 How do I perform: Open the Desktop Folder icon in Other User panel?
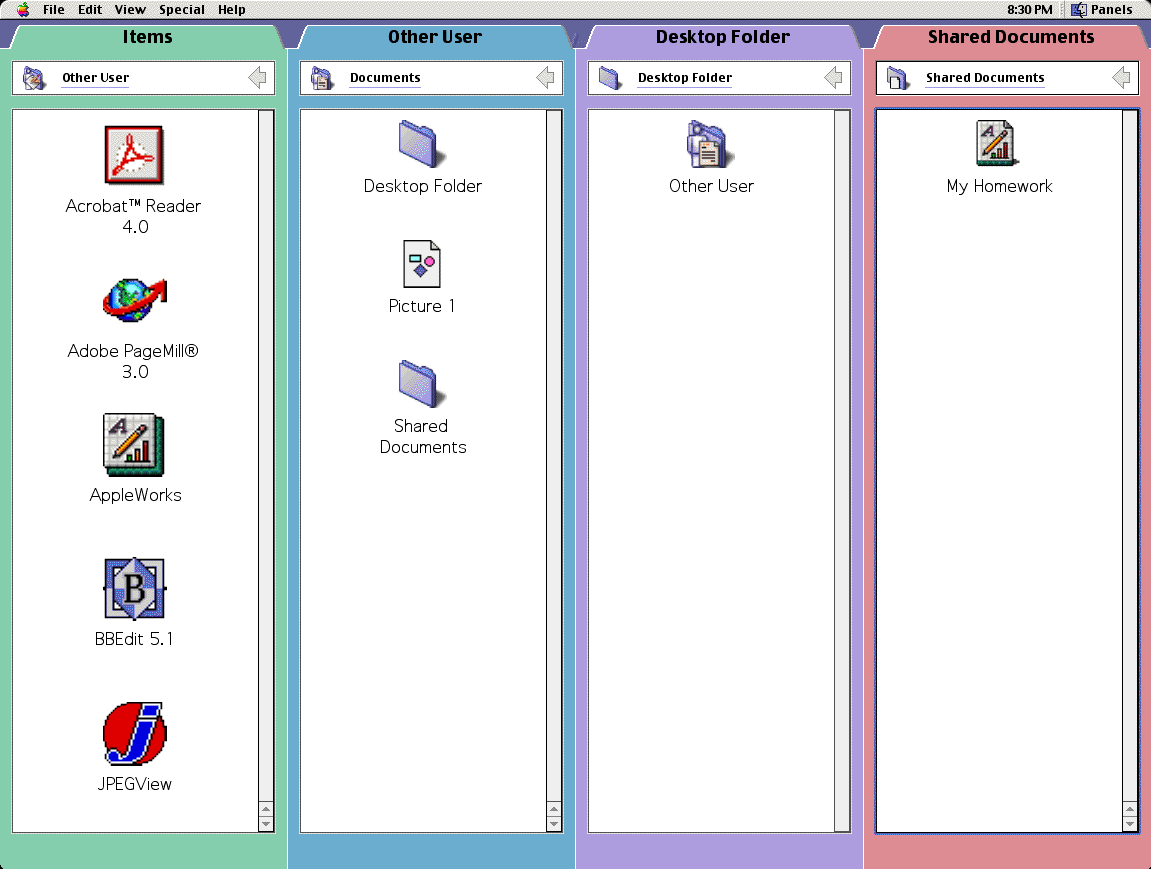click(x=421, y=144)
